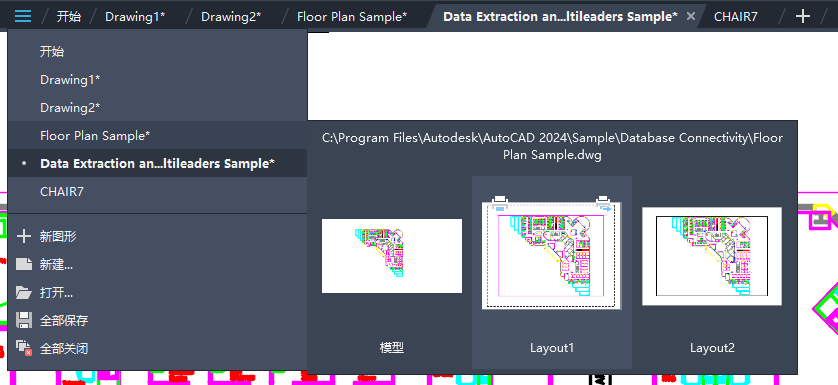This screenshot has width=838, height=385.
Task: Switch to the CHAIR7 tab in tab bar
Action: pyautogui.click(x=736, y=17)
